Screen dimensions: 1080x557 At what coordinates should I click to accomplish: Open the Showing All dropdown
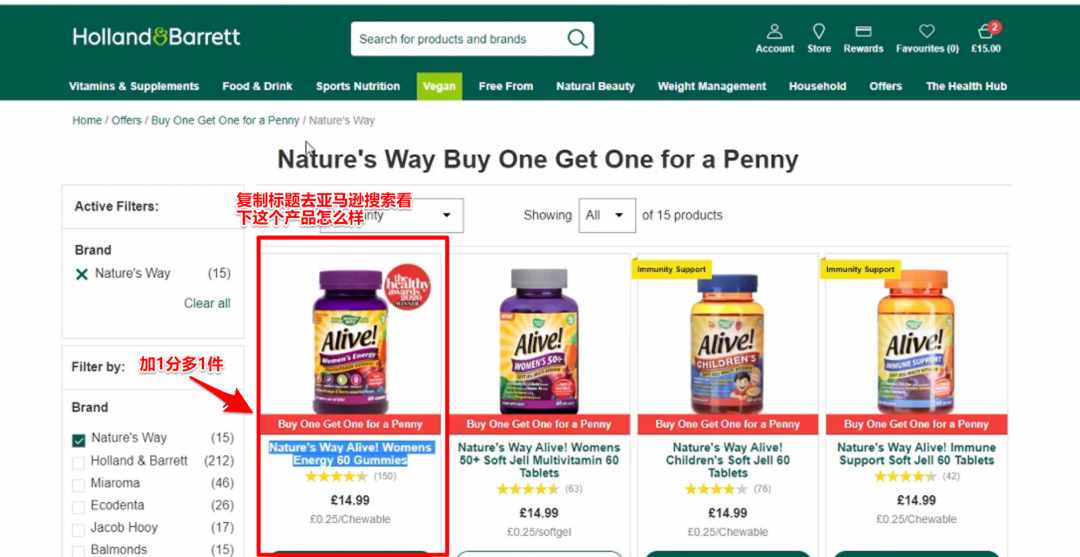click(x=606, y=216)
